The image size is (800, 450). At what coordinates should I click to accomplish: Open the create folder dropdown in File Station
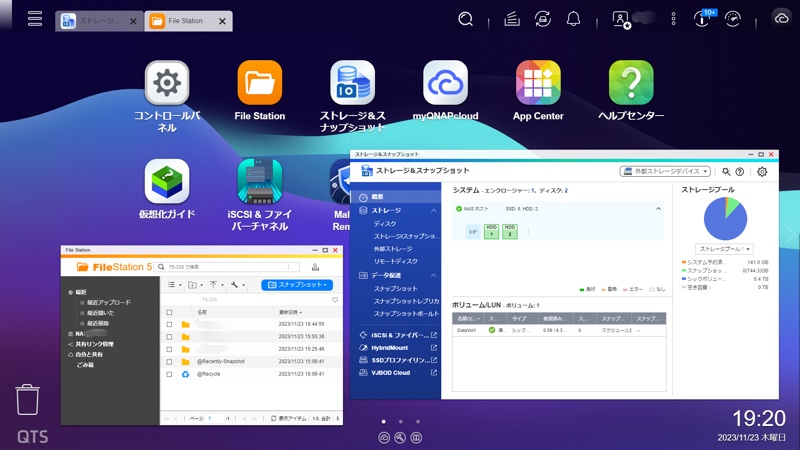click(195, 285)
